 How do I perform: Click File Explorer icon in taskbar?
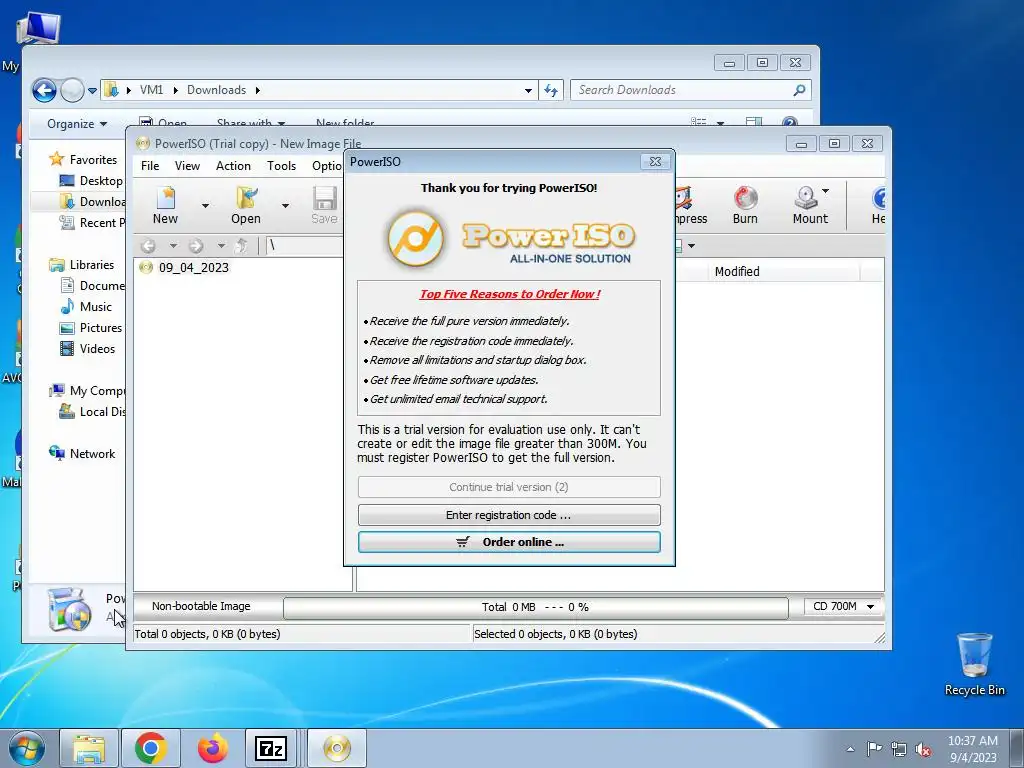(89, 748)
